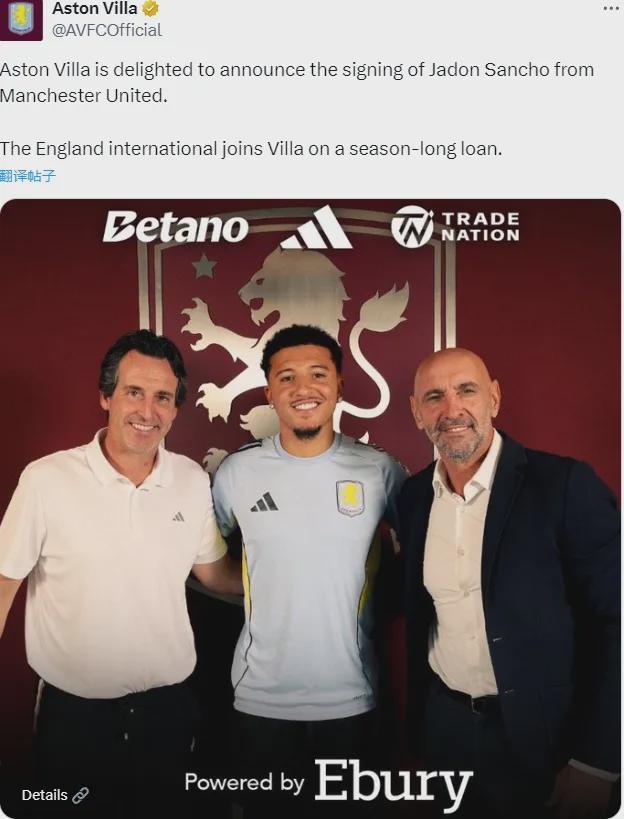Click the star on the wall crest
Viewport: 624px width, 819px height.
coord(204,266)
